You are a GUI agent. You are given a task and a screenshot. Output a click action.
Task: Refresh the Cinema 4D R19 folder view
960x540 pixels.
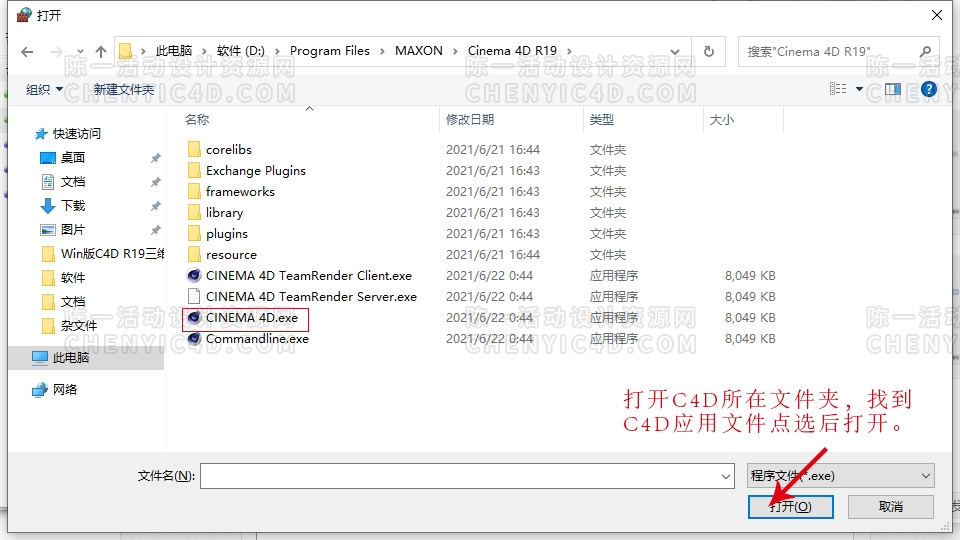click(709, 51)
